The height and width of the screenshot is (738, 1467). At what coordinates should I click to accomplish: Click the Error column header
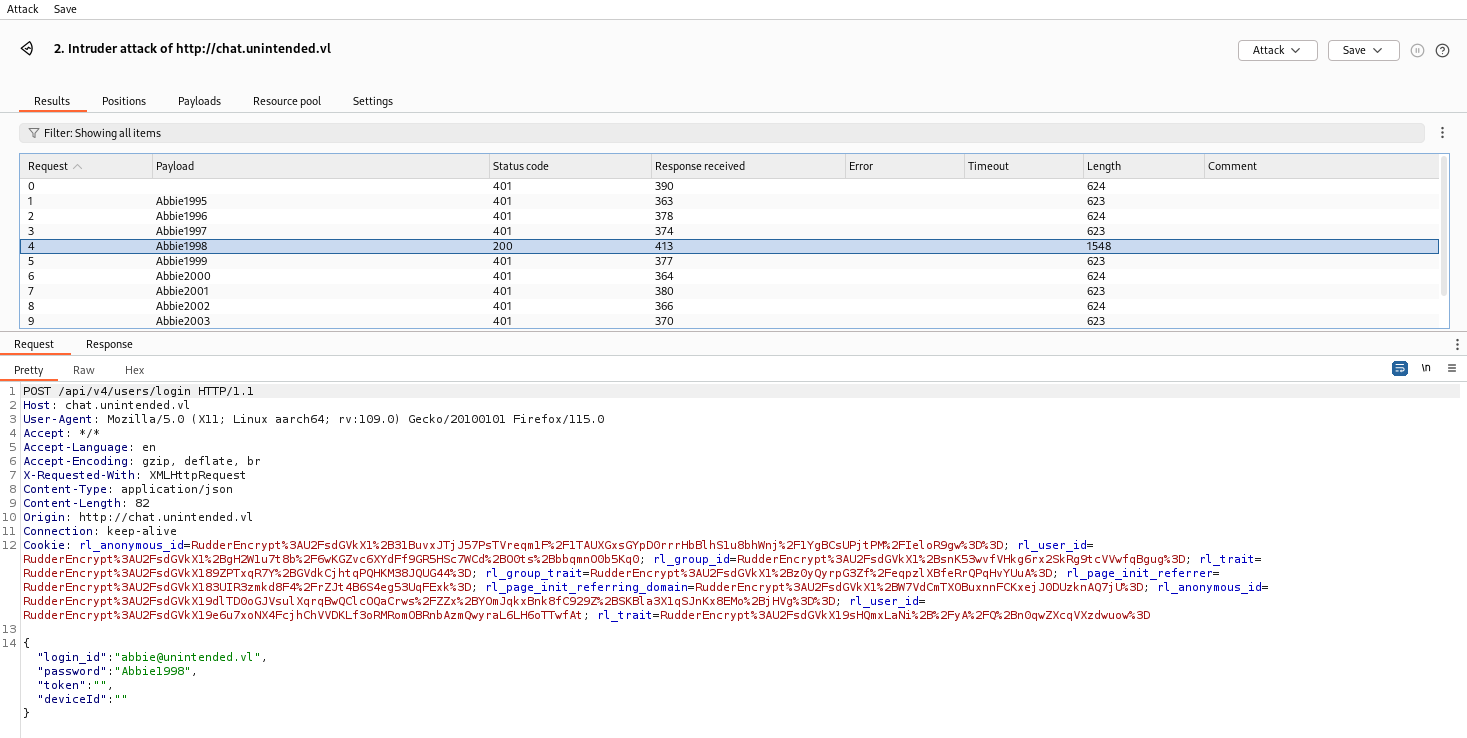(904, 166)
